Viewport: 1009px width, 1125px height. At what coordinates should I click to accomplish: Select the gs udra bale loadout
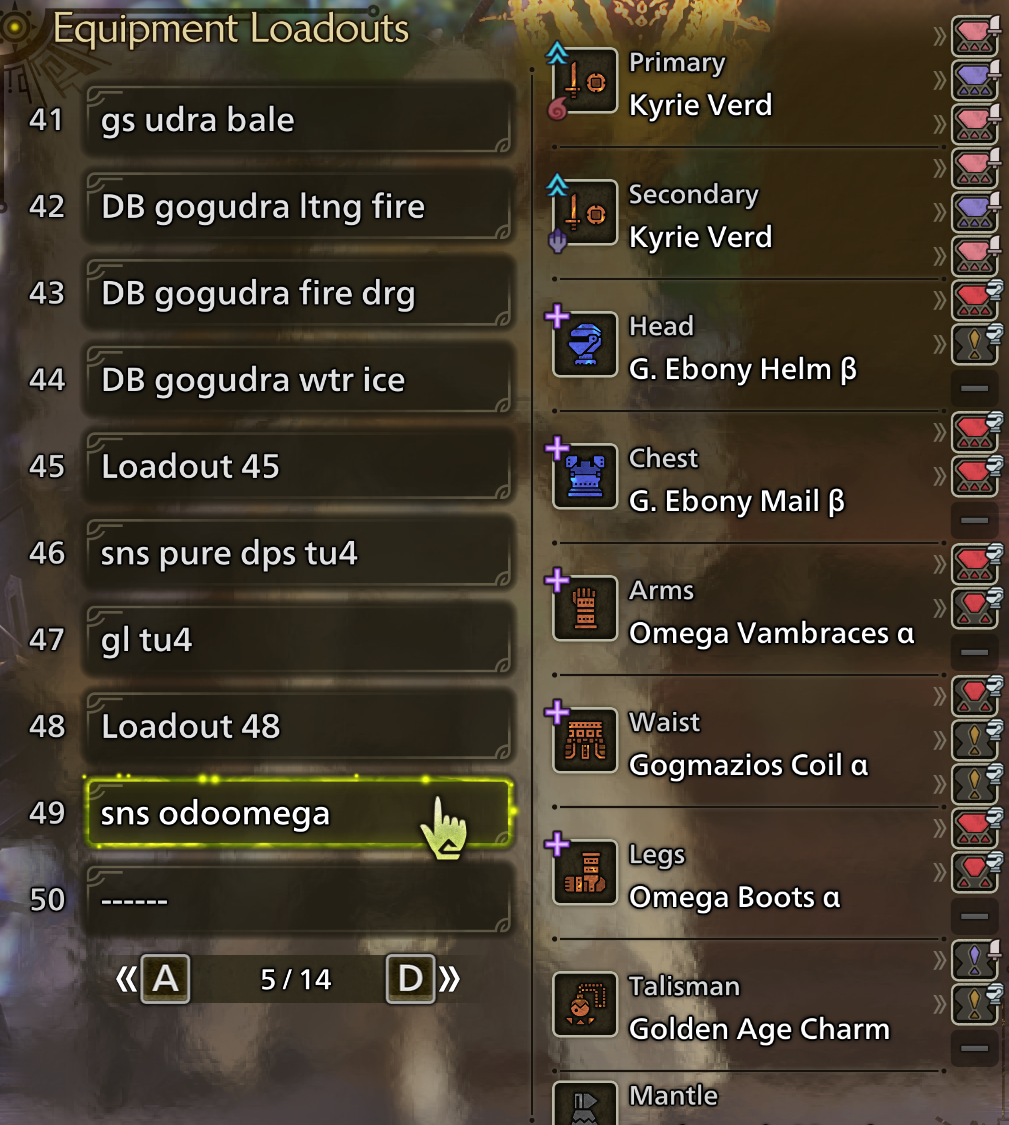299,120
